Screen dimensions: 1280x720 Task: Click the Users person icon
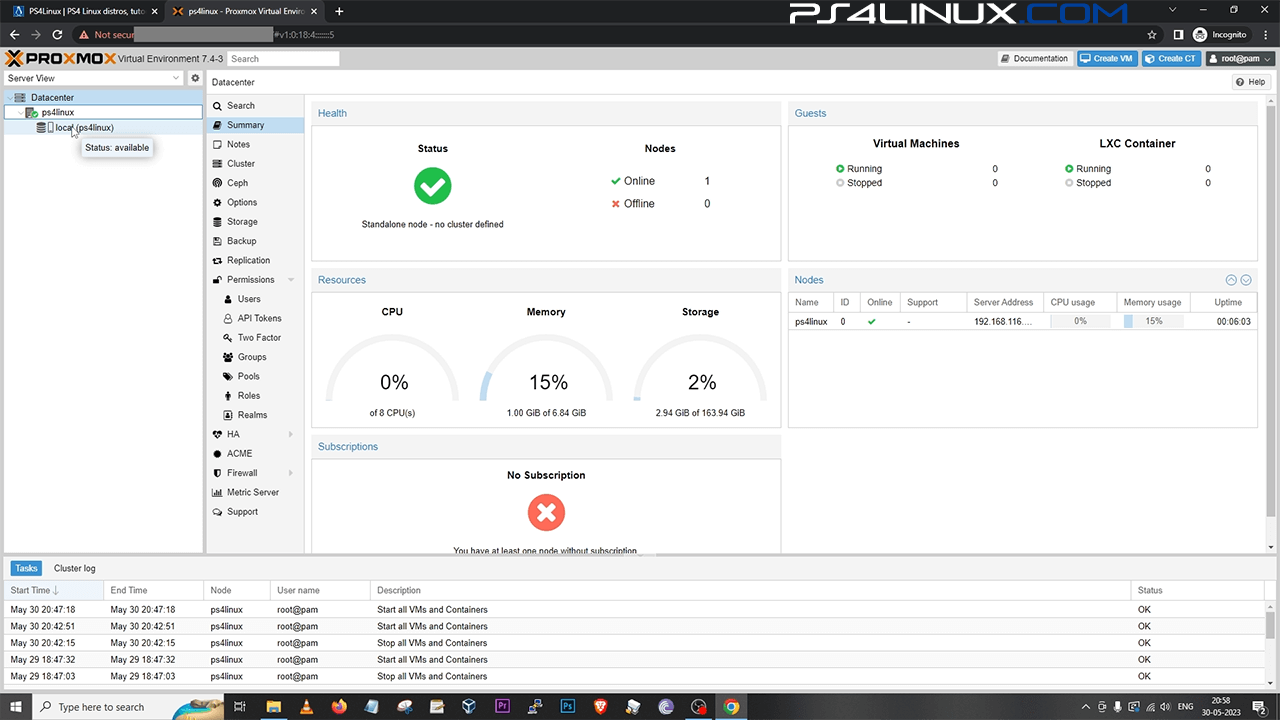[228, 299]
